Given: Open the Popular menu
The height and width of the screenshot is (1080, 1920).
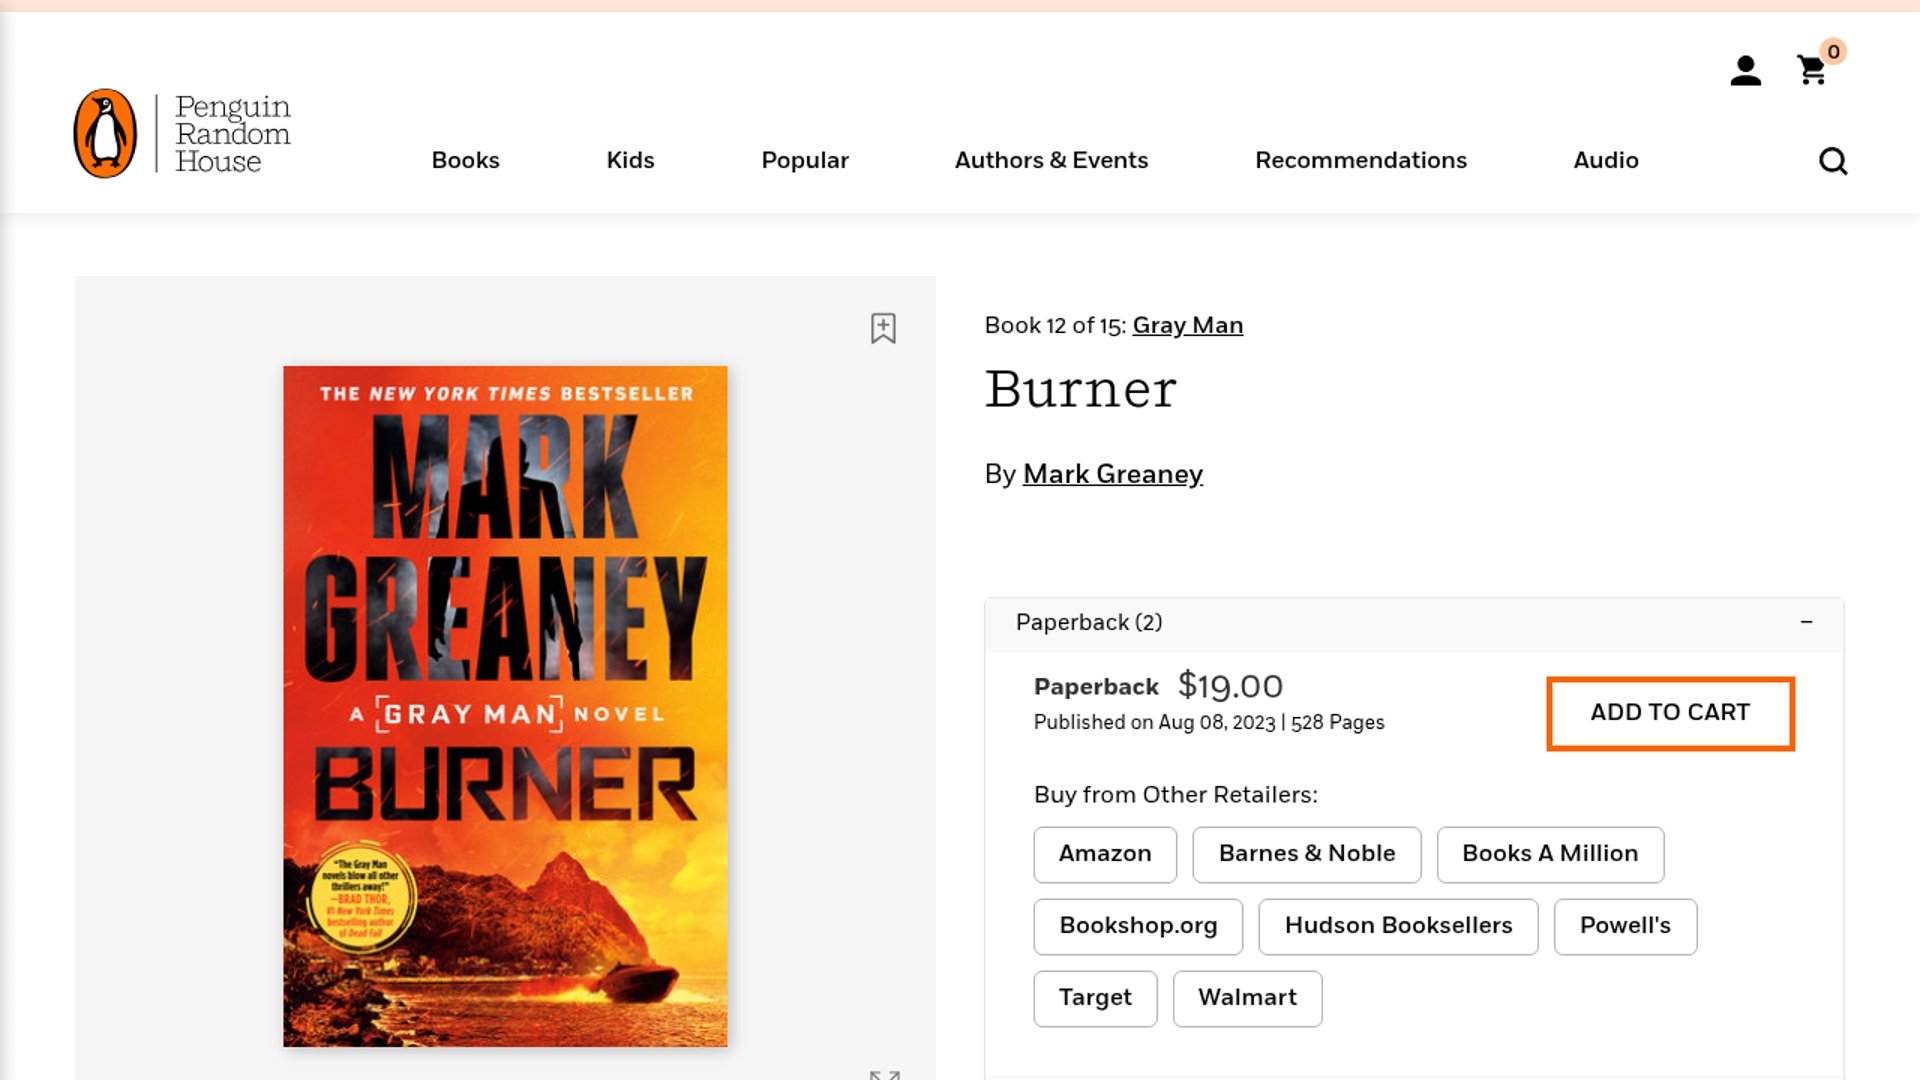Looking at the screenshot, I should click(x=804, y=161).
